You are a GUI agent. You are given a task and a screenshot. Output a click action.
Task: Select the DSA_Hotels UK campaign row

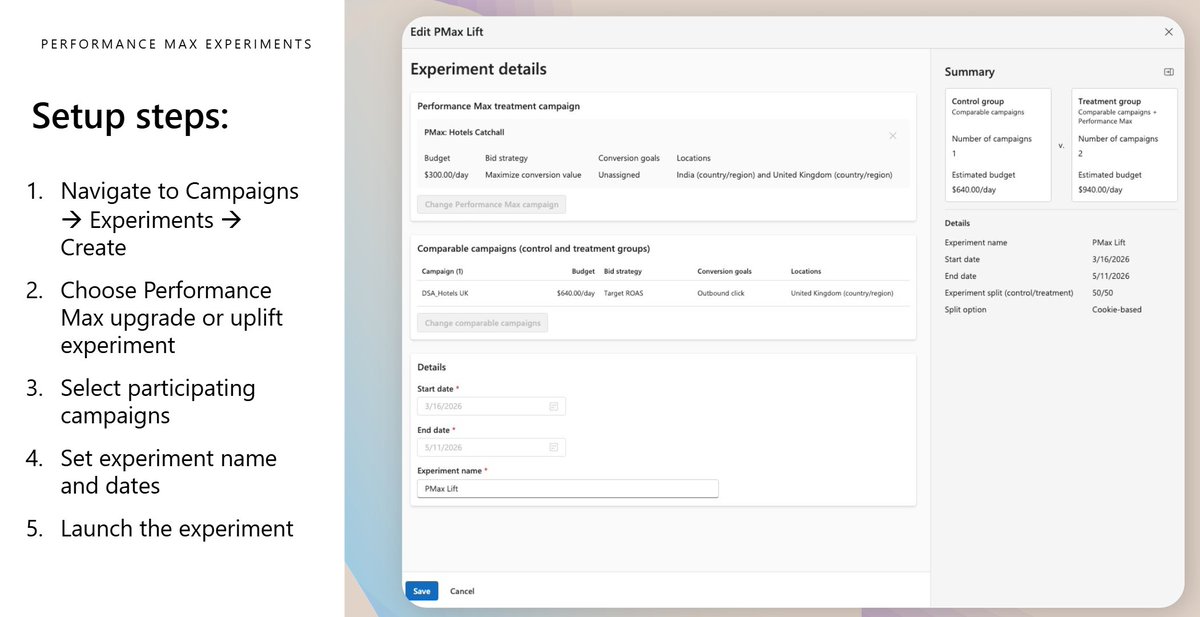[x=663, y=293]
